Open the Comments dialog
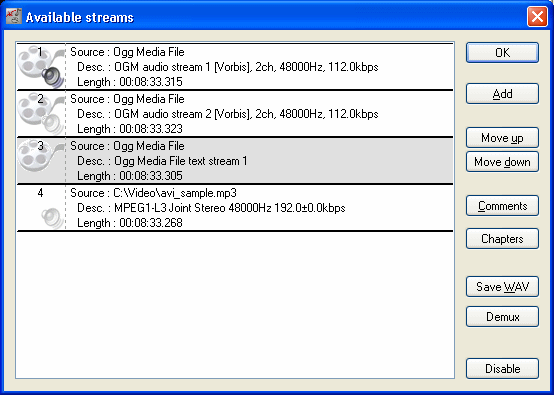554x395 pixels. click(x=502, y=206)
